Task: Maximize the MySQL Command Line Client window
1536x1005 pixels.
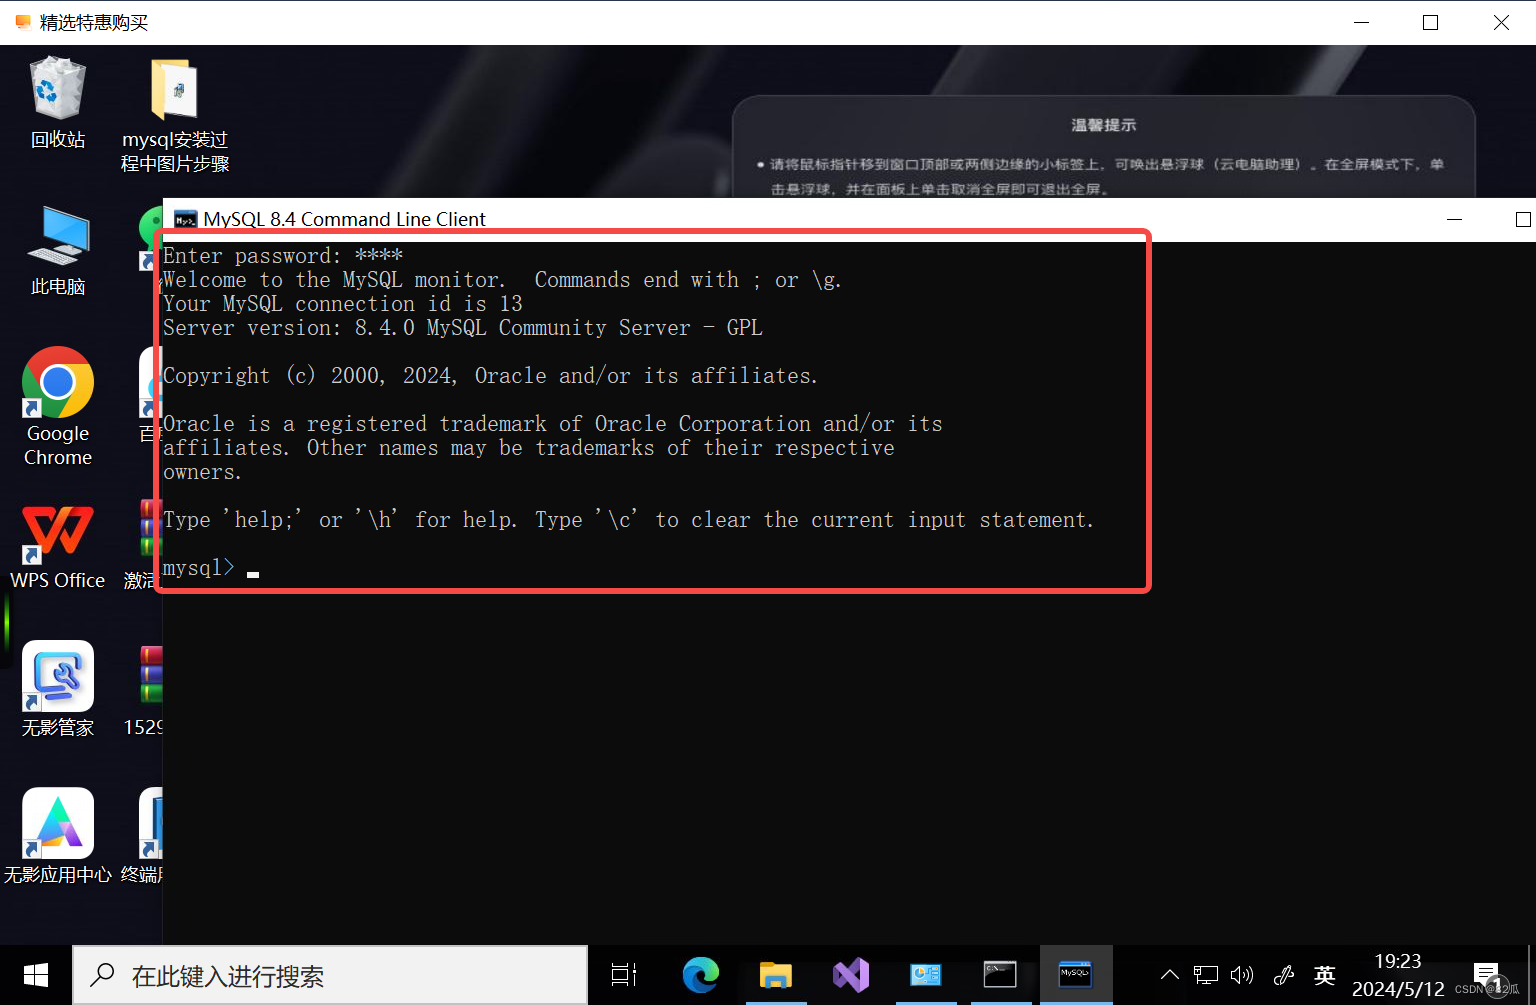Action: pyautogui.click(x=1522, y=219)
